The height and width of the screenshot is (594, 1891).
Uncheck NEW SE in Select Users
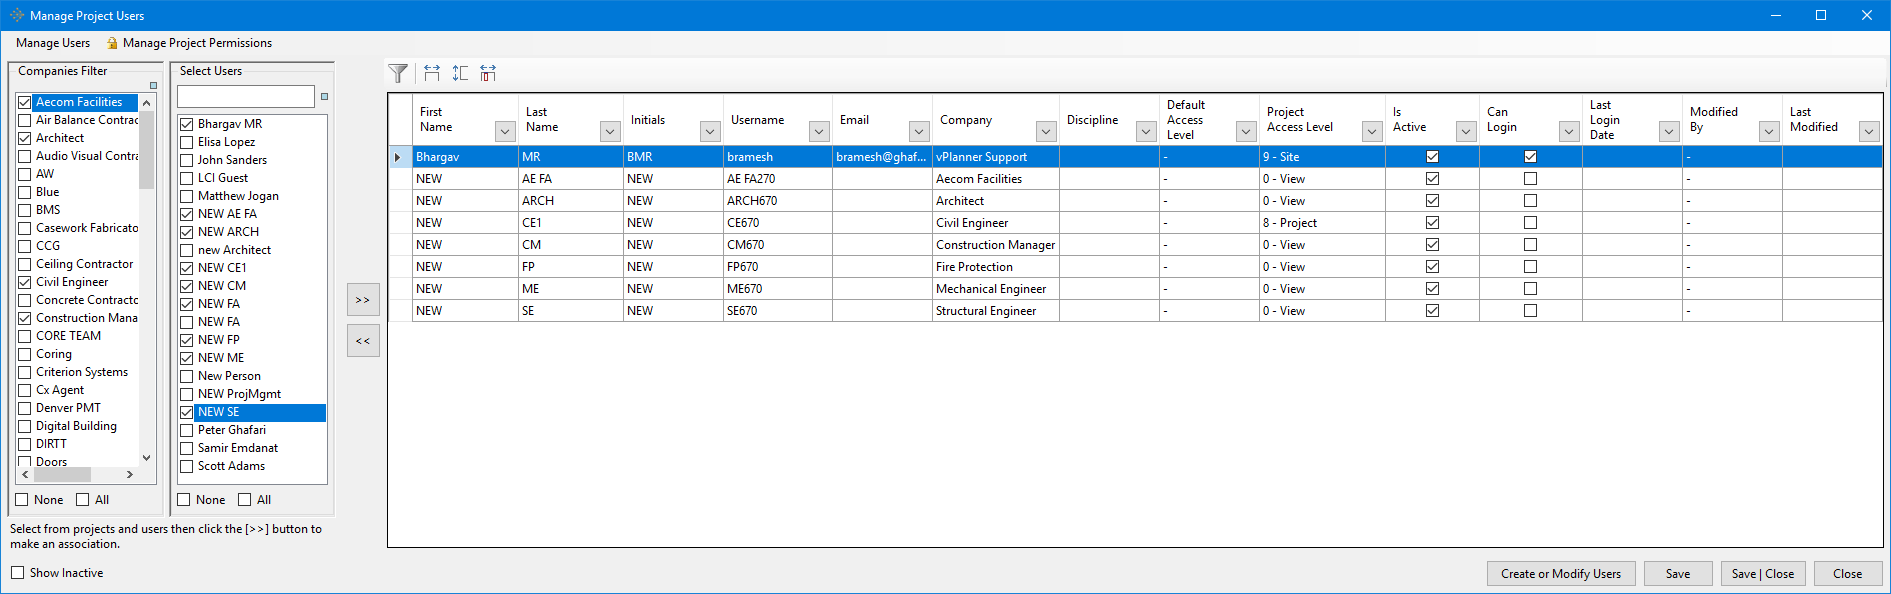tap(186, 412)
